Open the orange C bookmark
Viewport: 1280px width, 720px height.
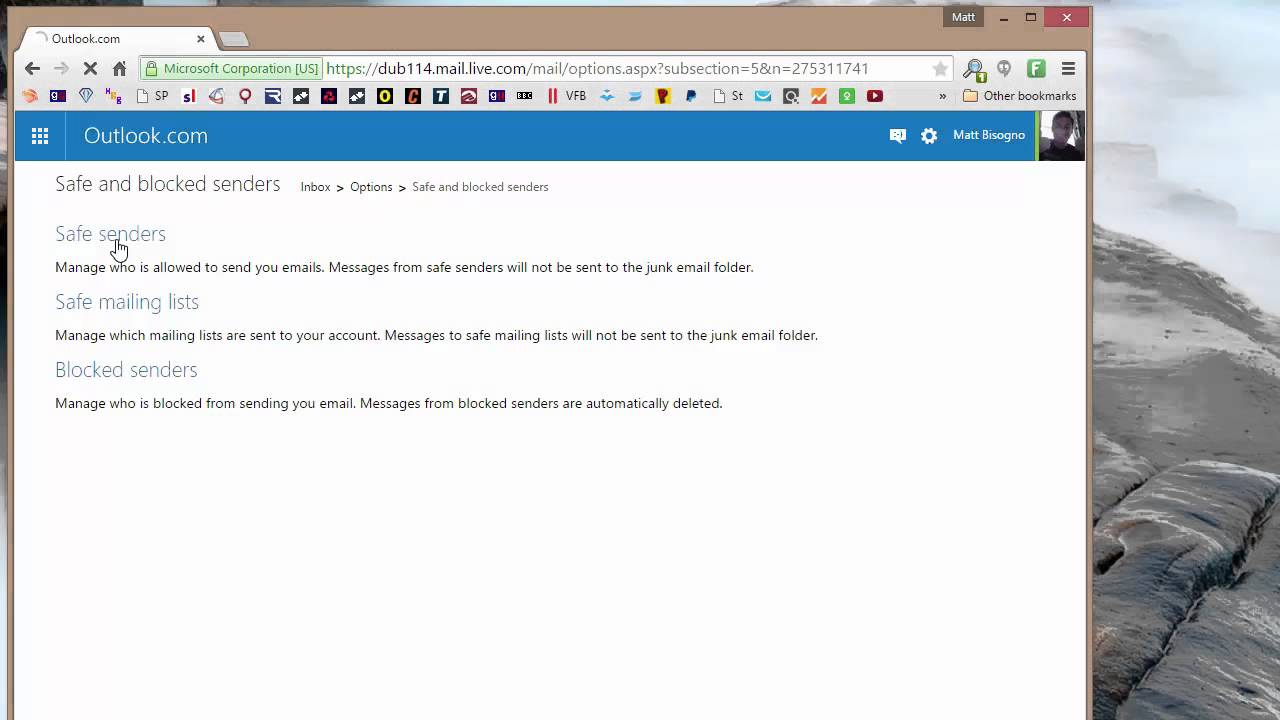pyautogui.click(x=413, y=96)
